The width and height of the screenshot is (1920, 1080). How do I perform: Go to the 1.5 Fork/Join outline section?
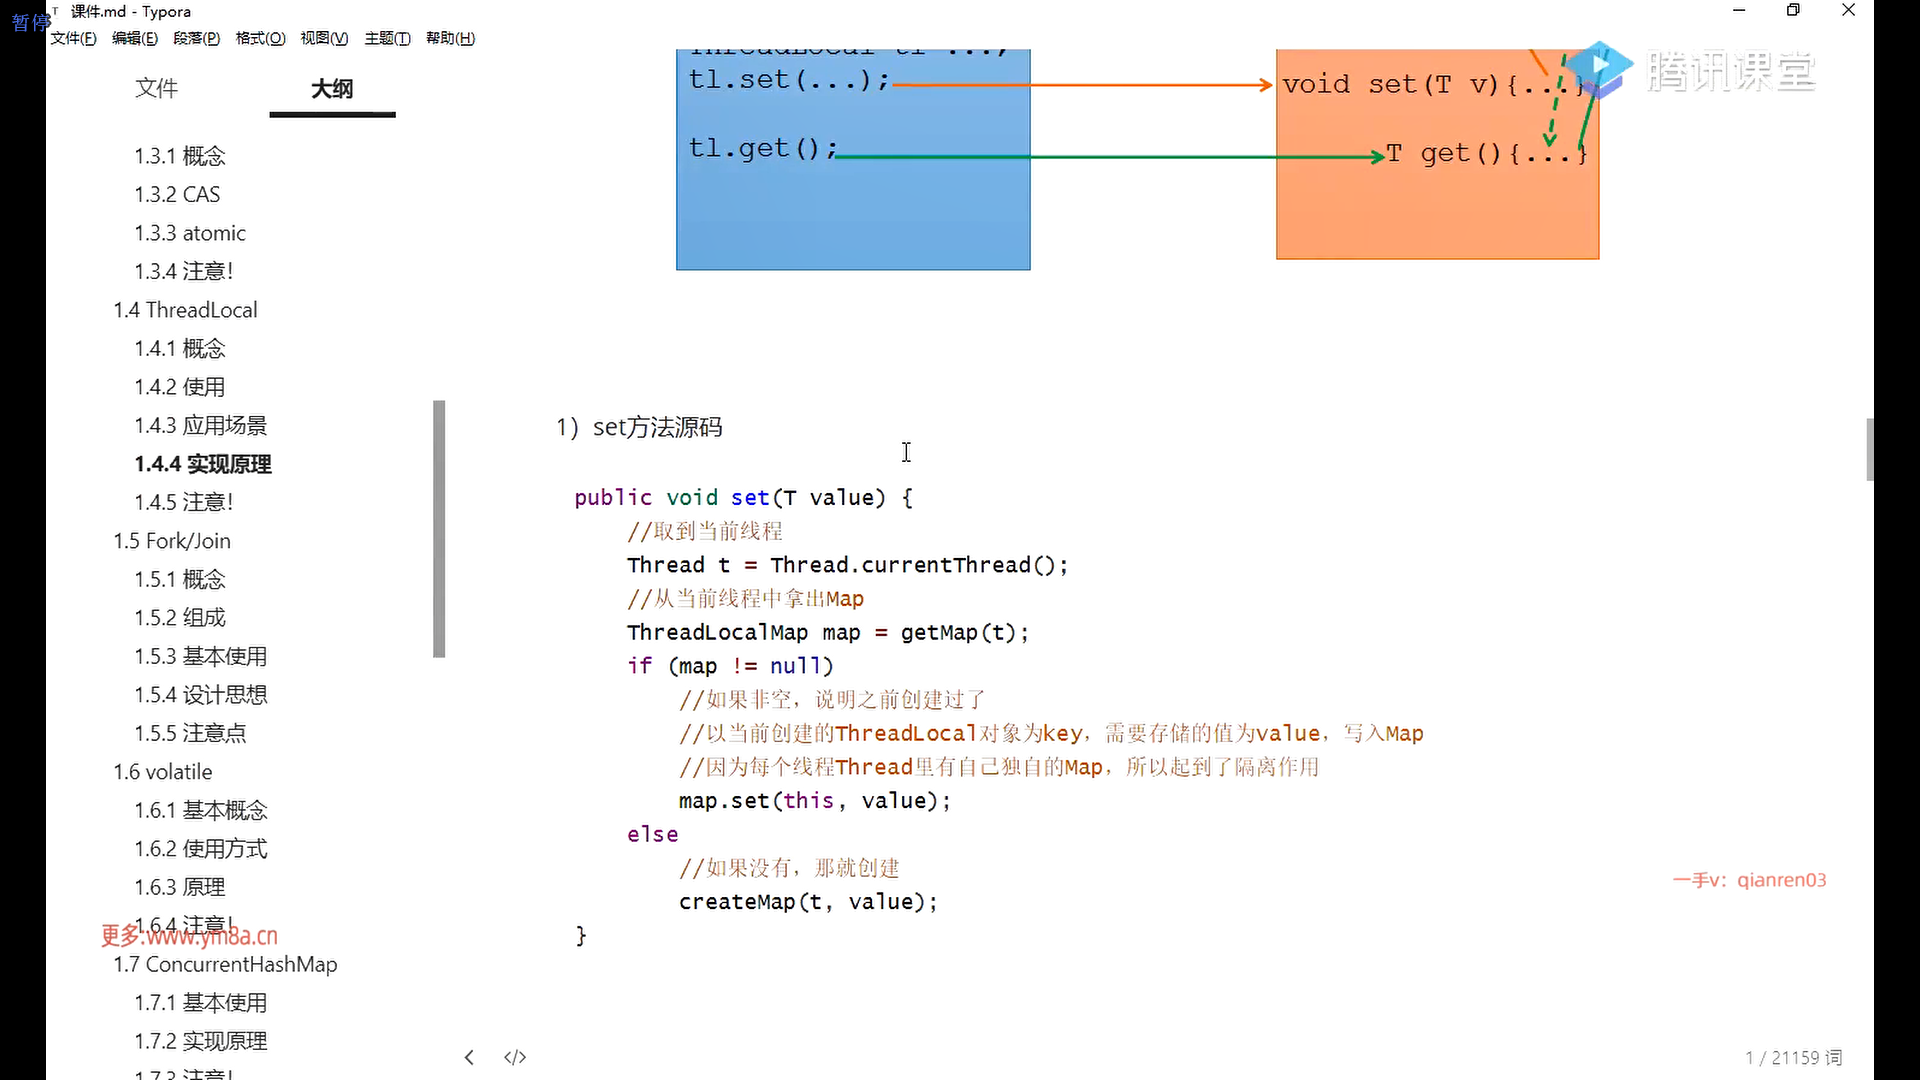(x=172, y=541)
